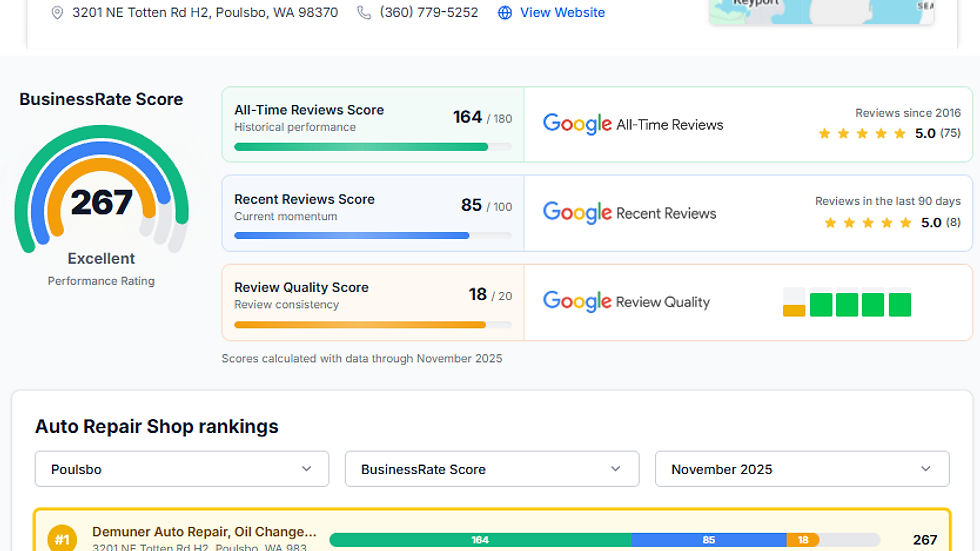Click the Review Quality Score heading
This screenshot has height=551, width=980.
[x=301, y=287]
